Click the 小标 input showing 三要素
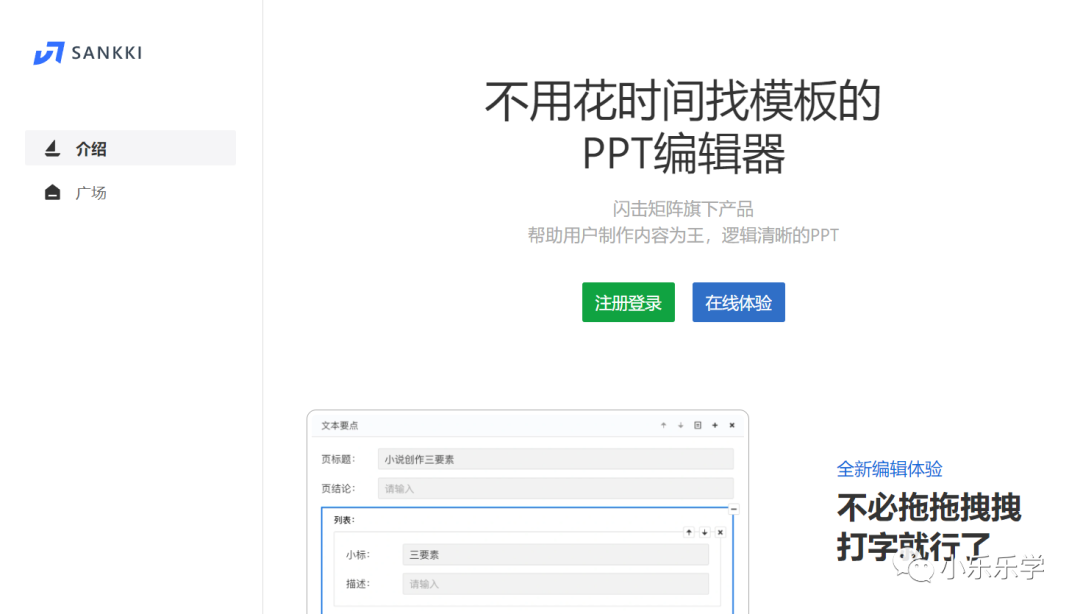This screenshot has height=614, width=1080. [555, 554]
